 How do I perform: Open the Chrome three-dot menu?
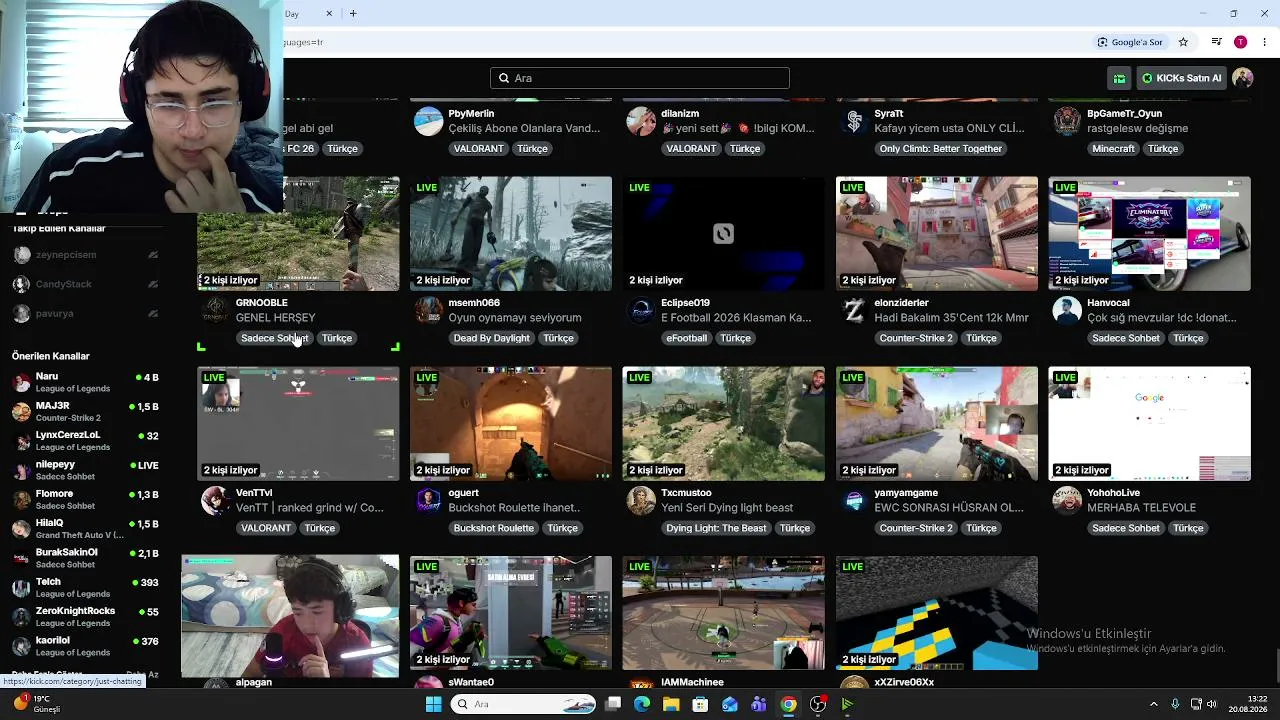[x=1265, y=42]
